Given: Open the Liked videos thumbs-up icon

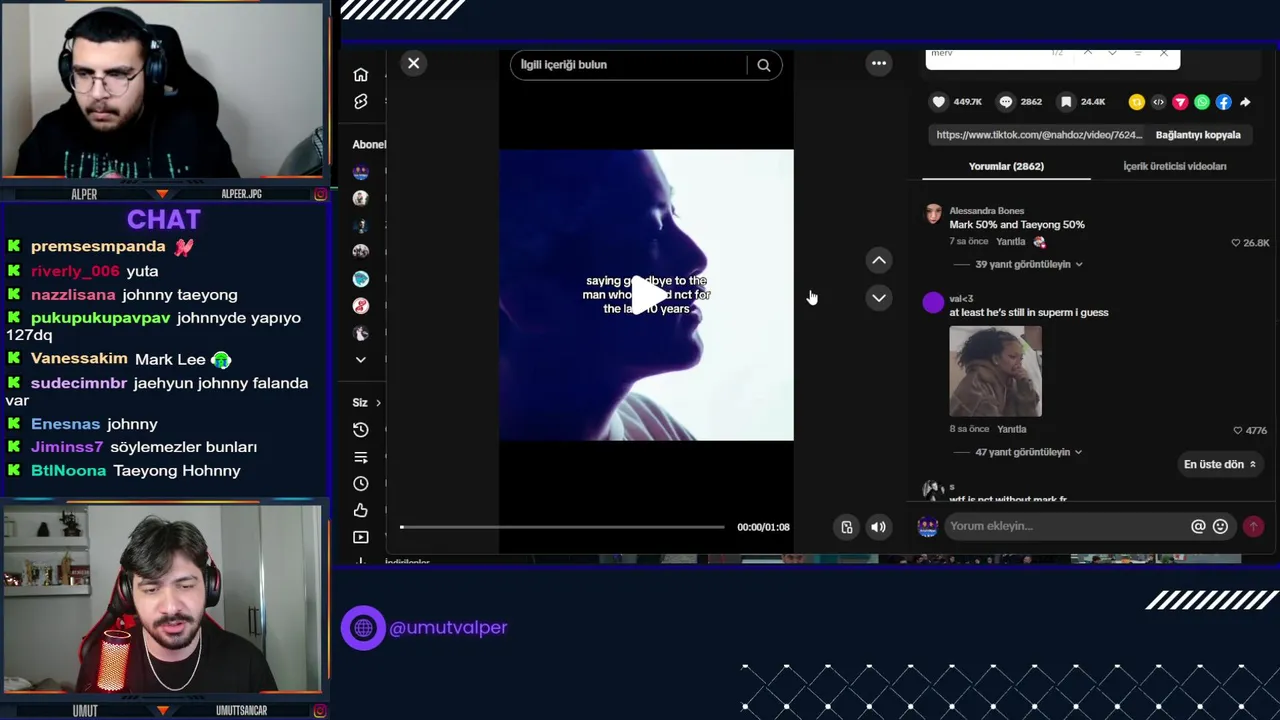Looking at the screenshot, I should coord(361,511).
